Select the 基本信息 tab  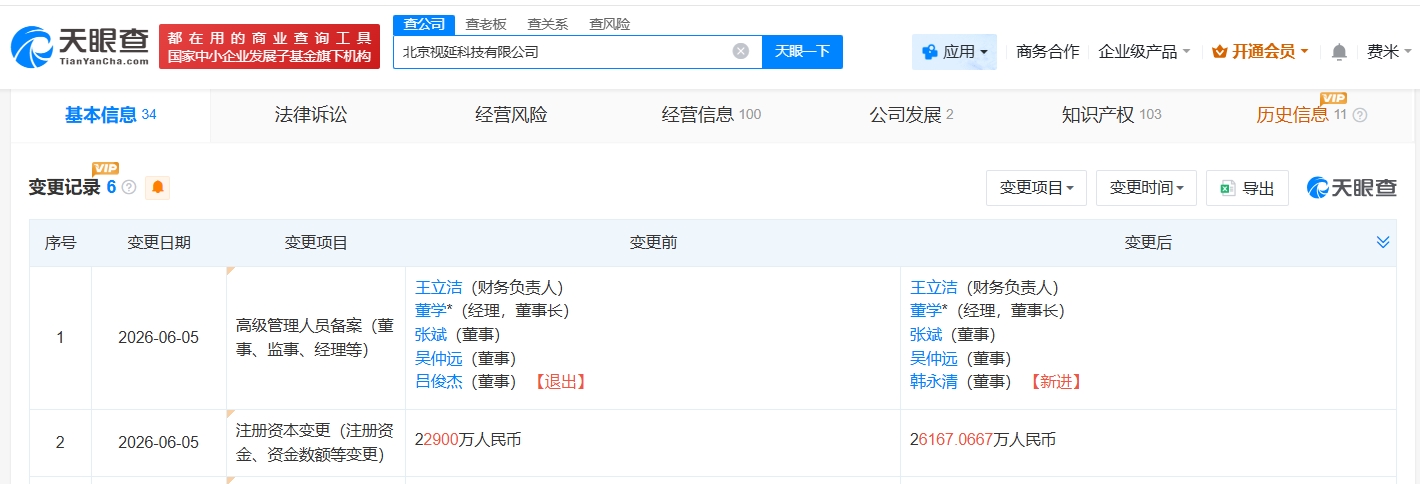point(111,115)
